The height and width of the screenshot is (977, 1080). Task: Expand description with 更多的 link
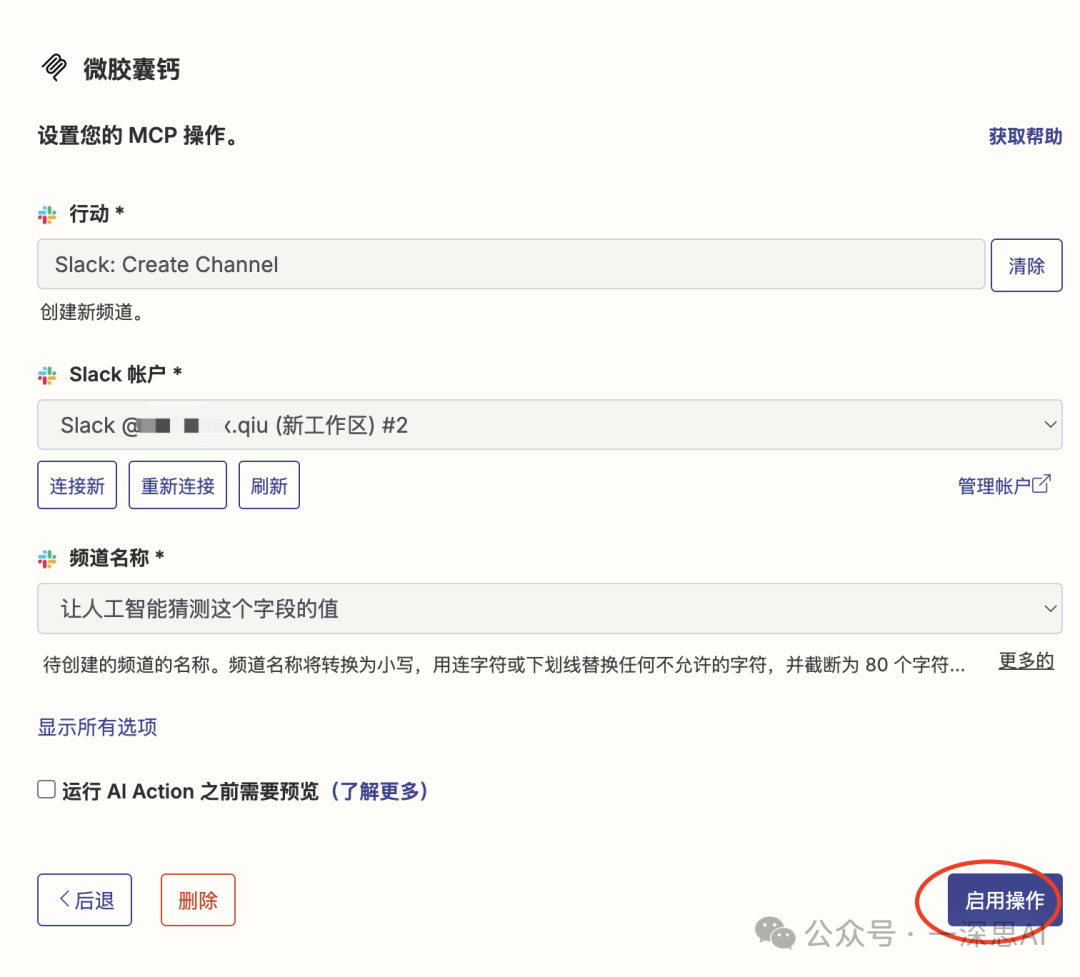[1026, 661]
